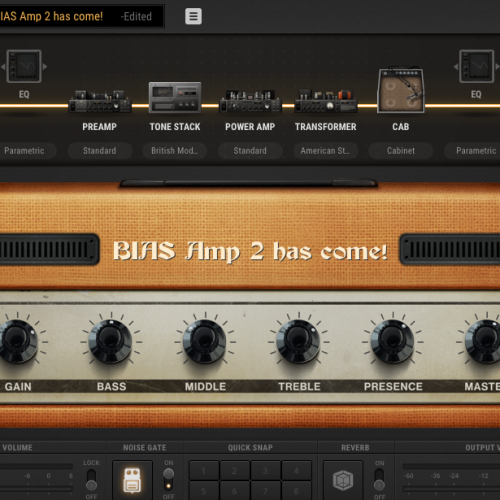Select the POWER AMP label tab

[x=250, y=127]
